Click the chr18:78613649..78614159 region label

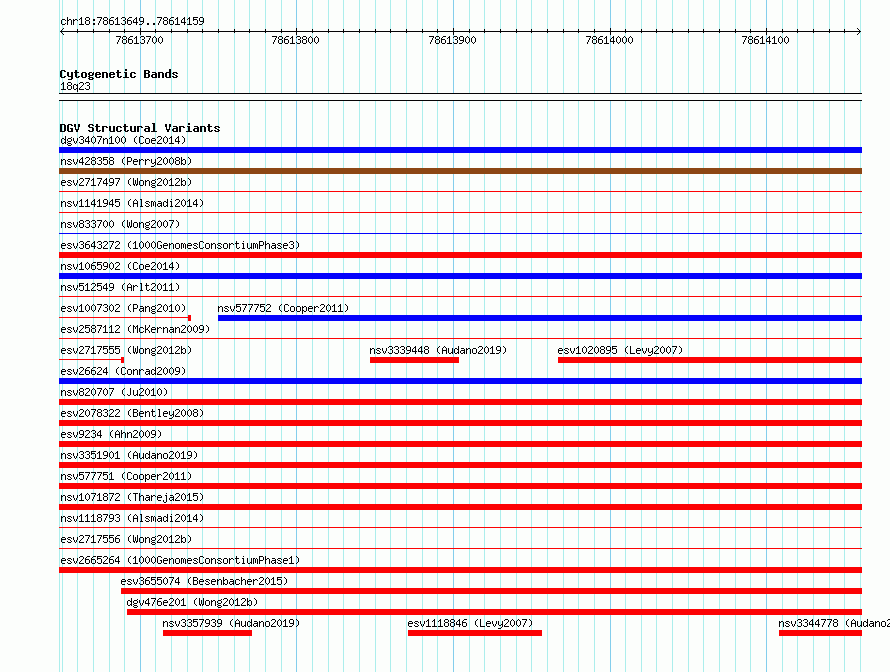132,21
